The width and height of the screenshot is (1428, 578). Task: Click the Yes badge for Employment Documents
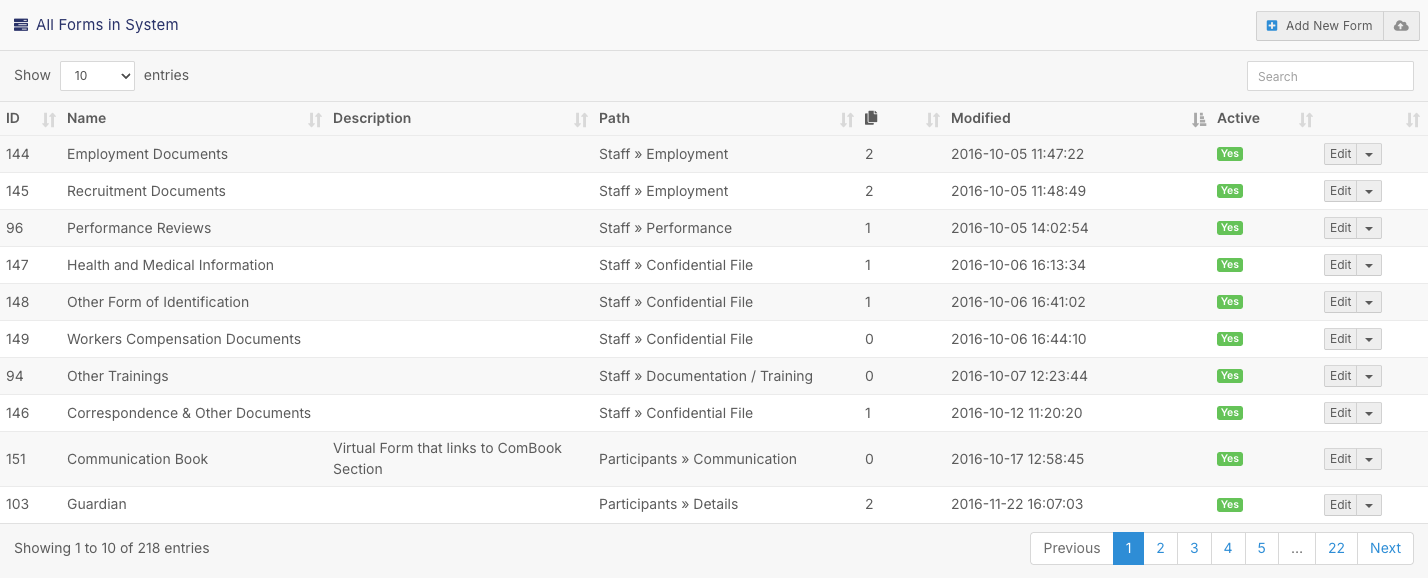point(1229,154)
